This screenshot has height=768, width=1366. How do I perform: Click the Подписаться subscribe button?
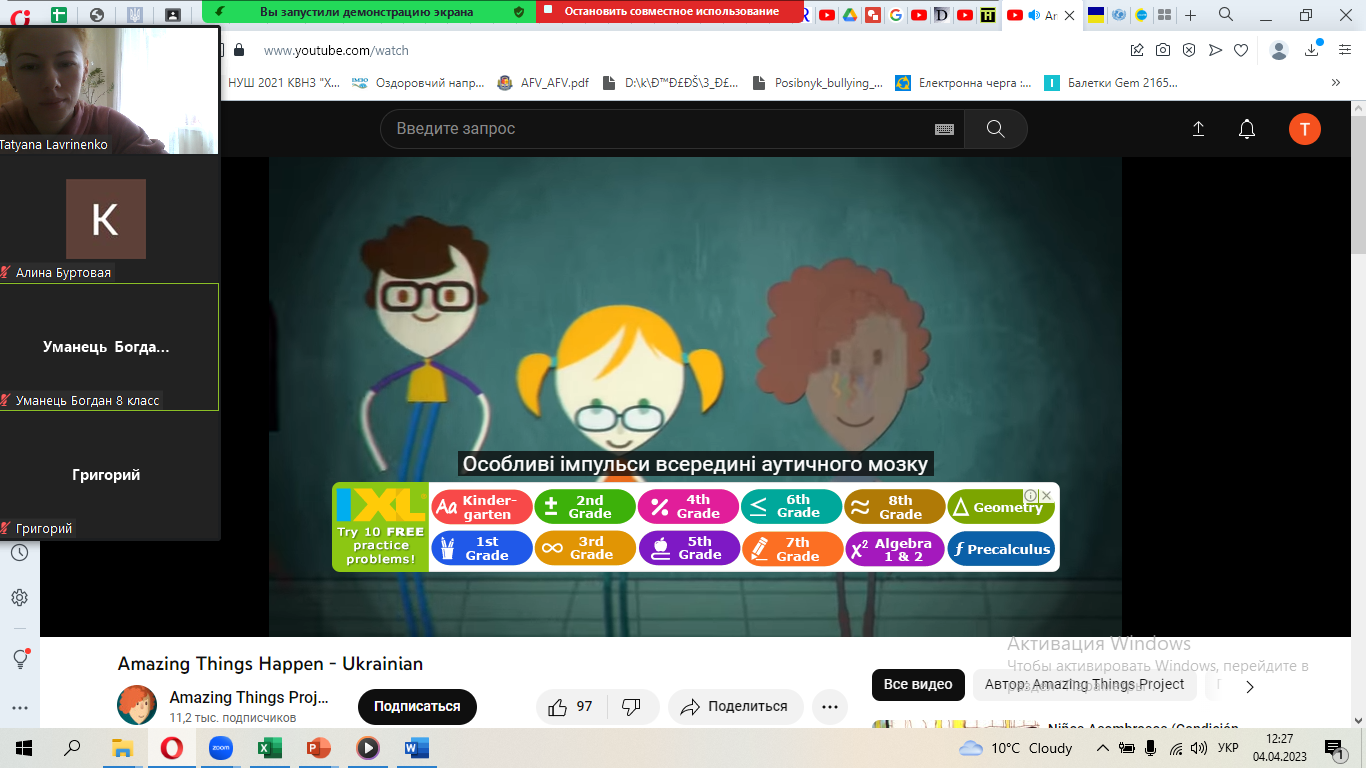(417, 707)
